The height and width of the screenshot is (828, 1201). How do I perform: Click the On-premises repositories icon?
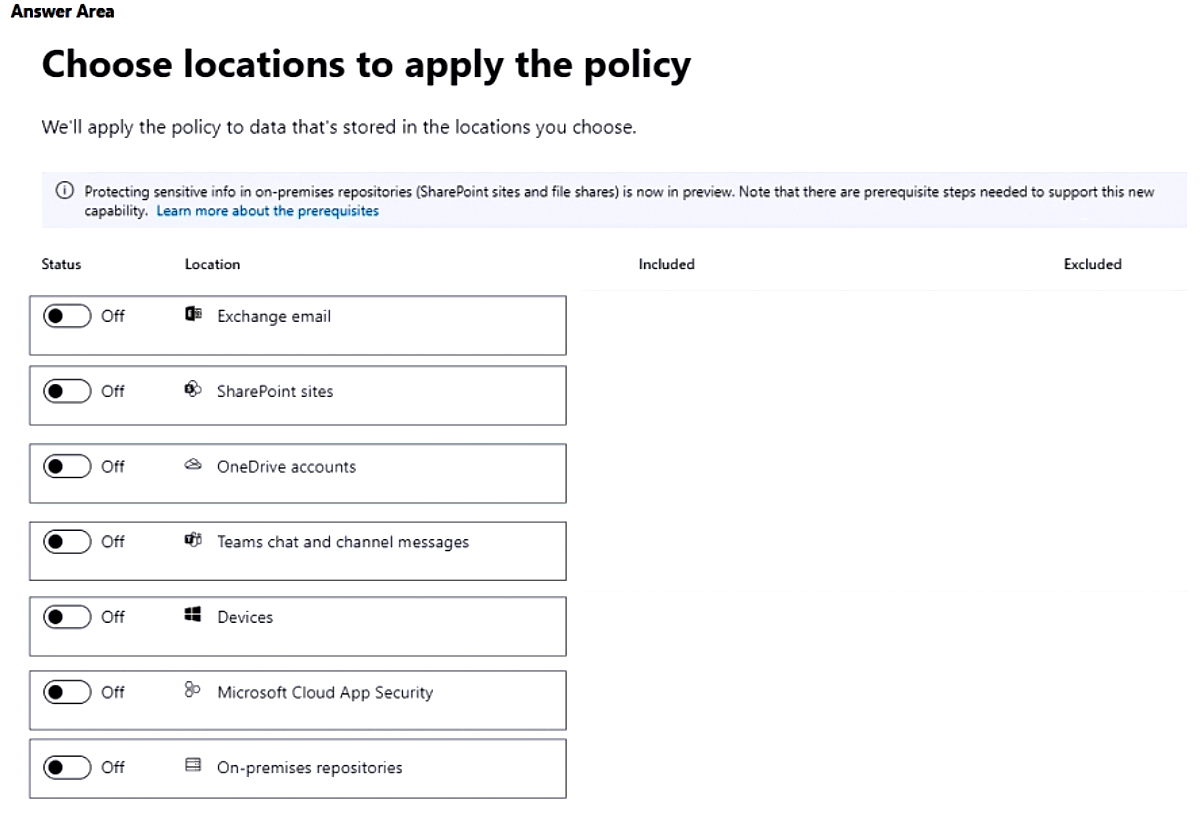[193, 767]
